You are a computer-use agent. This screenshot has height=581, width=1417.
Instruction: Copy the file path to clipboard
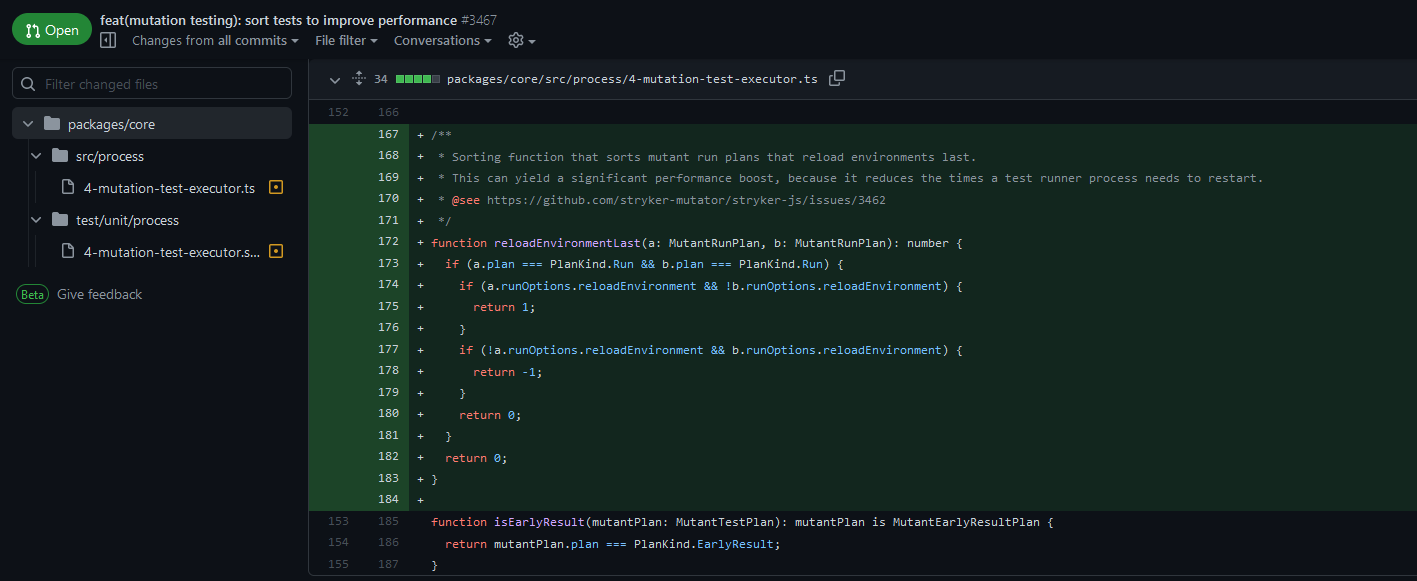(837, 78)
